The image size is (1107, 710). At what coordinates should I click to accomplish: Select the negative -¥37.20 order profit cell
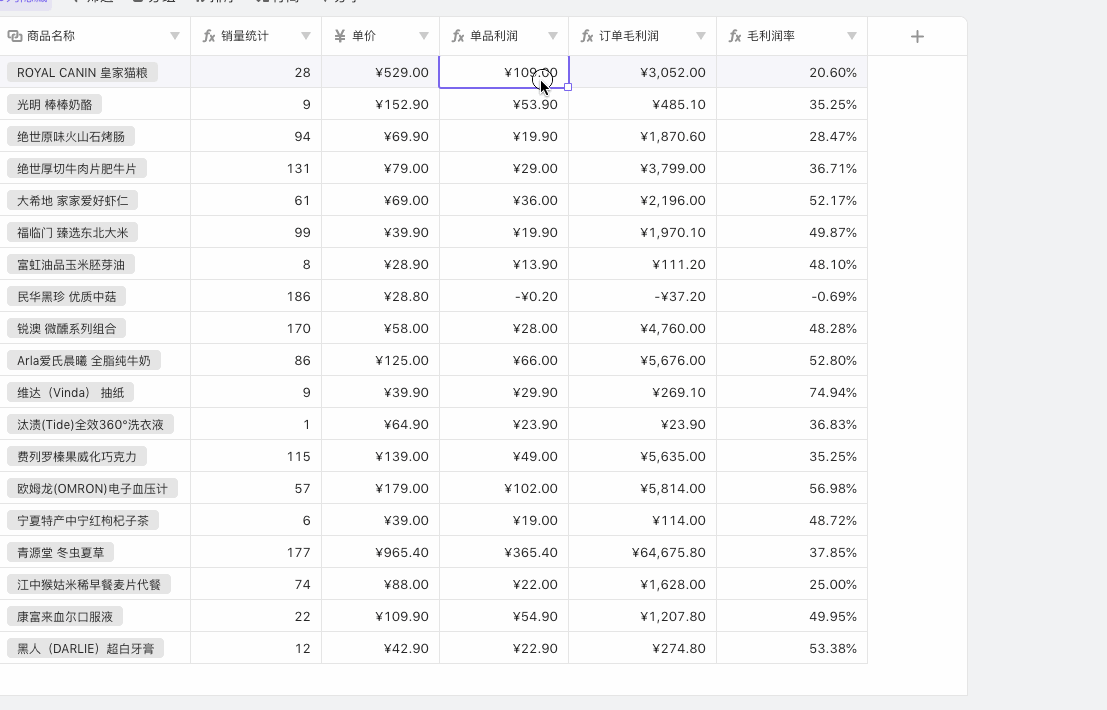[x=642, y=296]
